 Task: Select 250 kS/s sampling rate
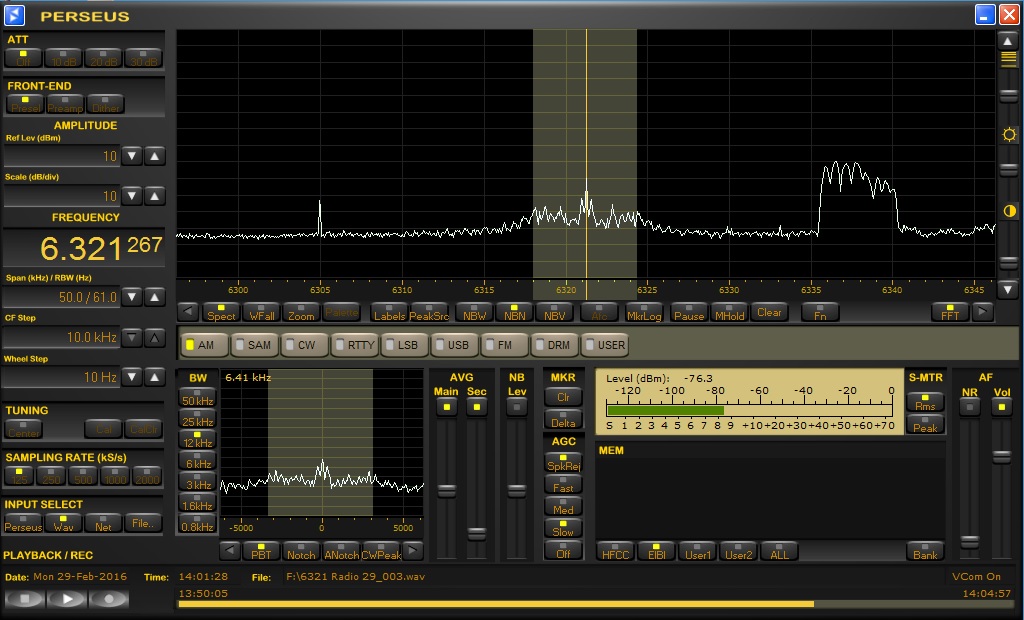pos(51,476)
